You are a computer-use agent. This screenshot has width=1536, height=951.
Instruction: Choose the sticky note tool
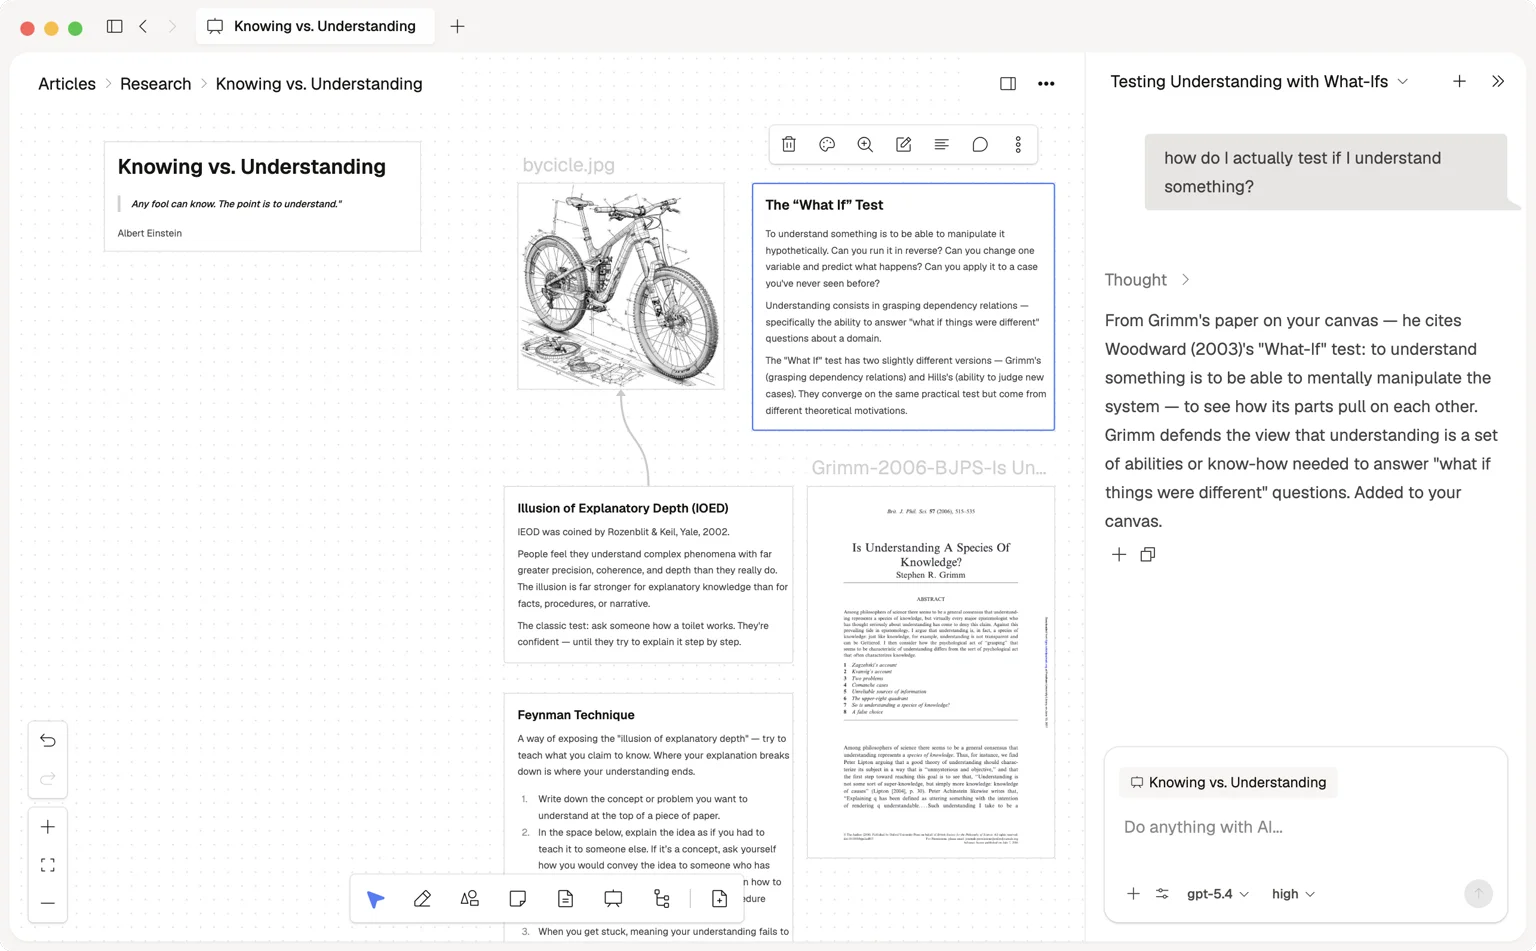click(518, 899)
